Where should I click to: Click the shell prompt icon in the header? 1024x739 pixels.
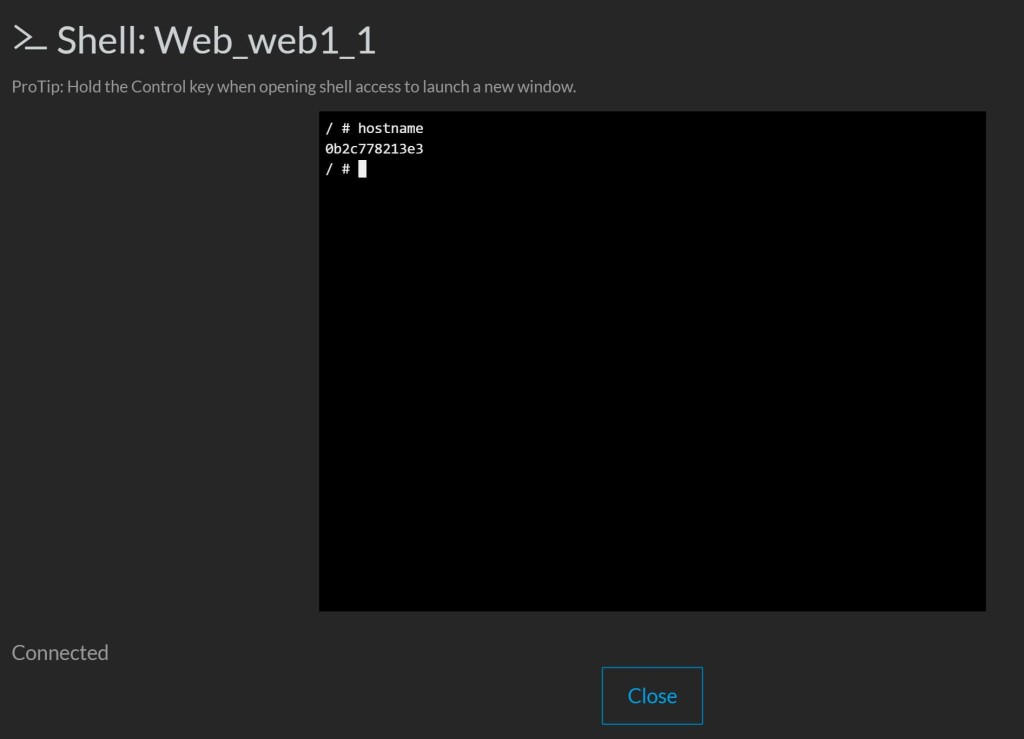point(29,39)
